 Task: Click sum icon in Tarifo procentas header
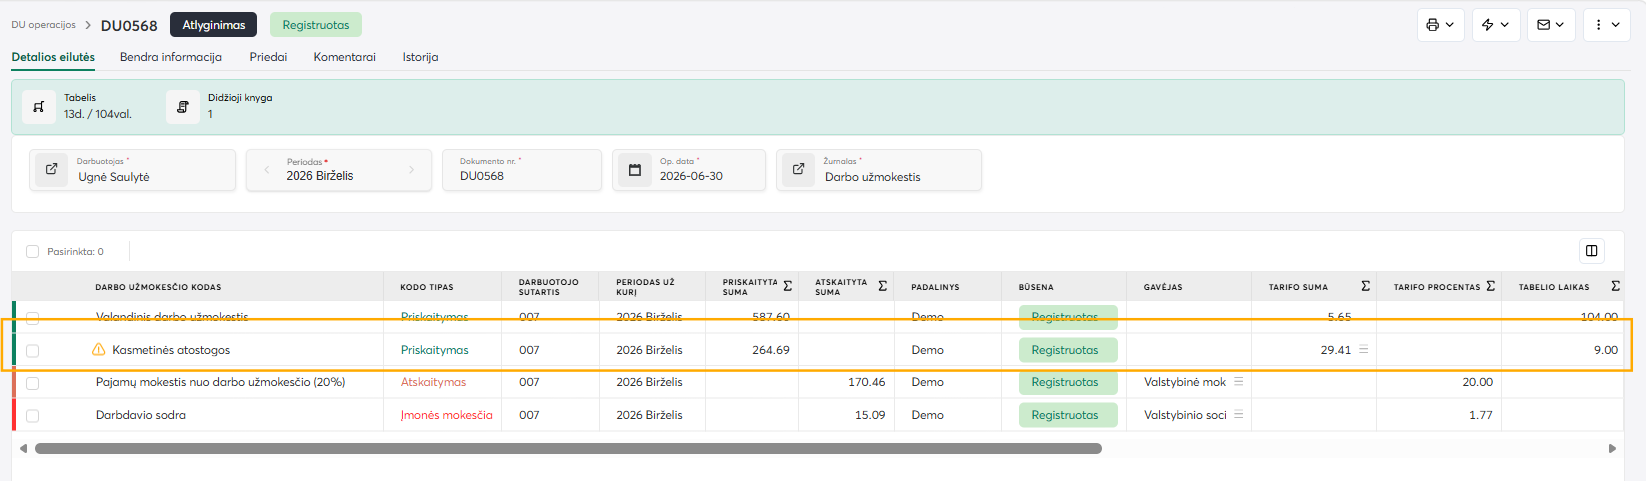pos(1491,286)
